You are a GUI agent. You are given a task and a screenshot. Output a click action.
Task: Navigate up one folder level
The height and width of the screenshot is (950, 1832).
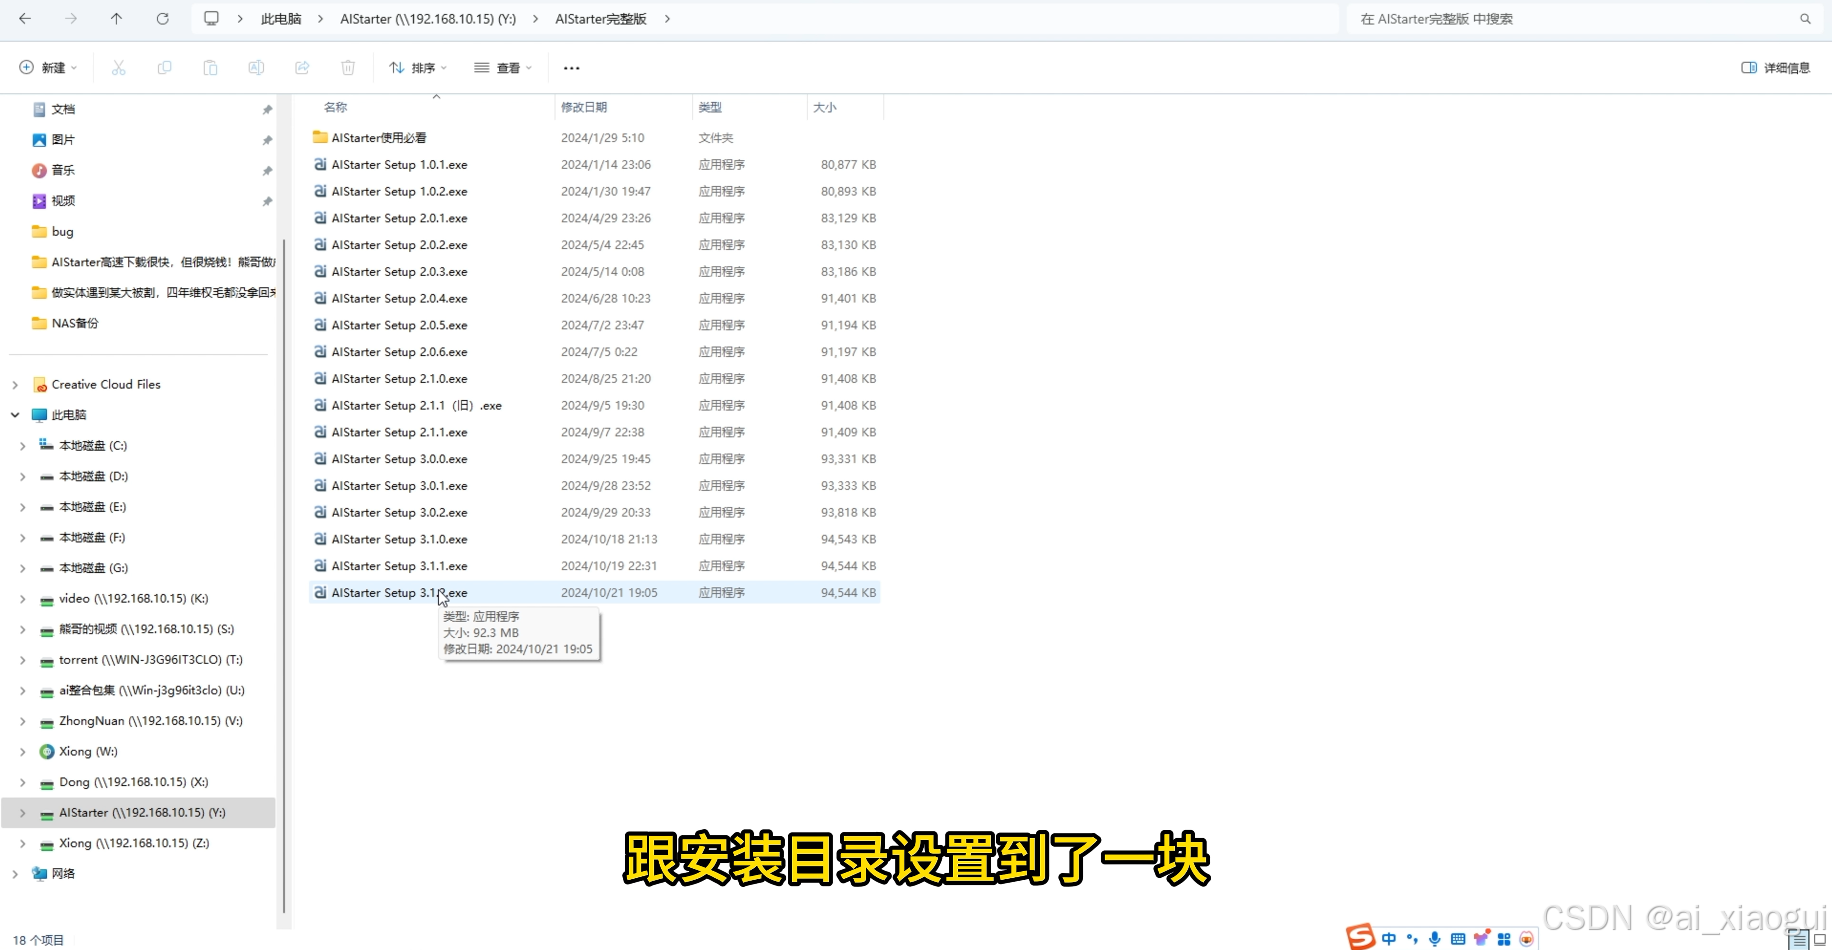116,19
